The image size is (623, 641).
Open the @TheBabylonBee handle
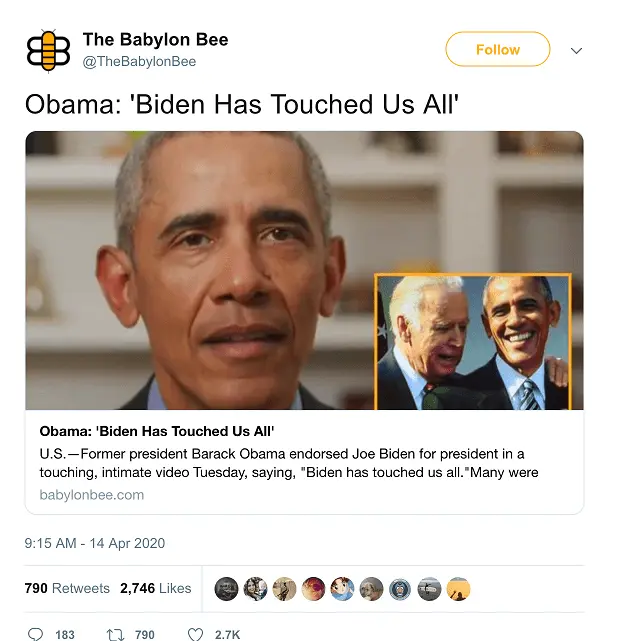[139, 62]
